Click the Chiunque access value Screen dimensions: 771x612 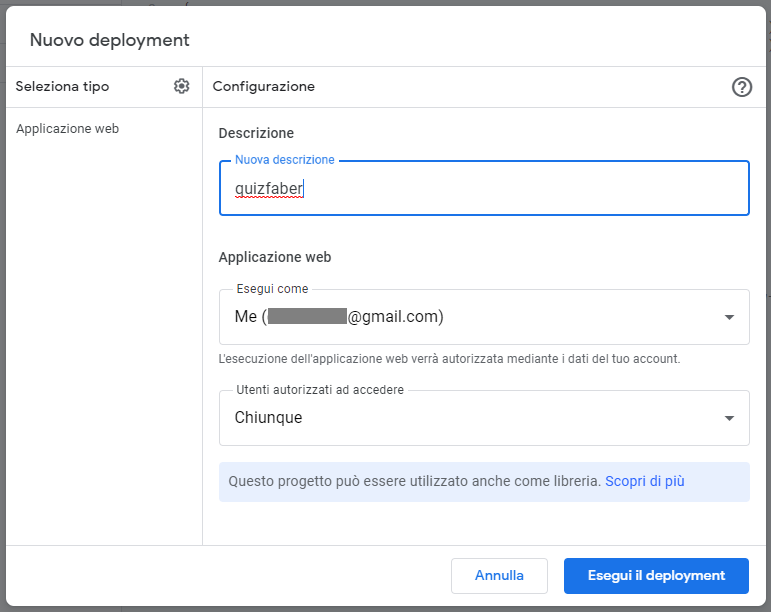tap(268, 418)
